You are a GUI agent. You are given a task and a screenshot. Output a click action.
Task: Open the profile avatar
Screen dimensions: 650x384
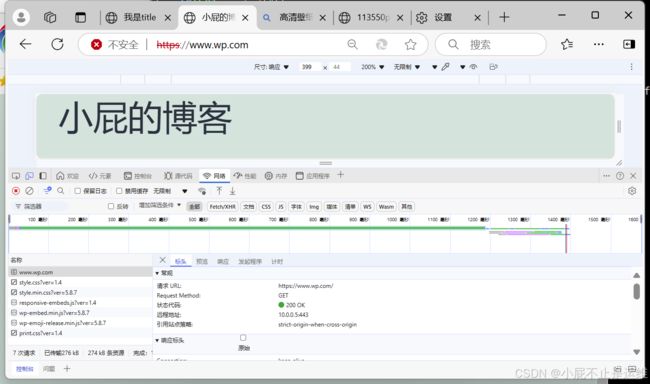21,17
